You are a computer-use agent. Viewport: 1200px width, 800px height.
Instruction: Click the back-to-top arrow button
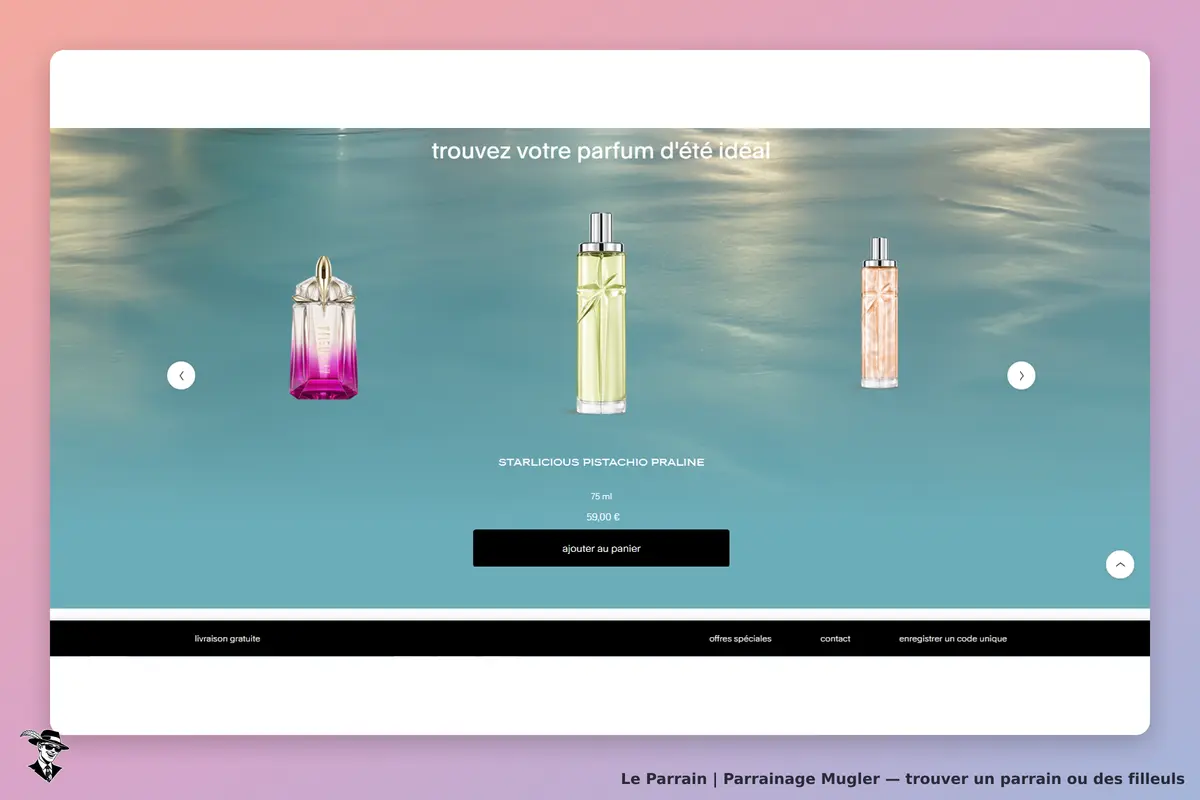[x=1120, y=564]
